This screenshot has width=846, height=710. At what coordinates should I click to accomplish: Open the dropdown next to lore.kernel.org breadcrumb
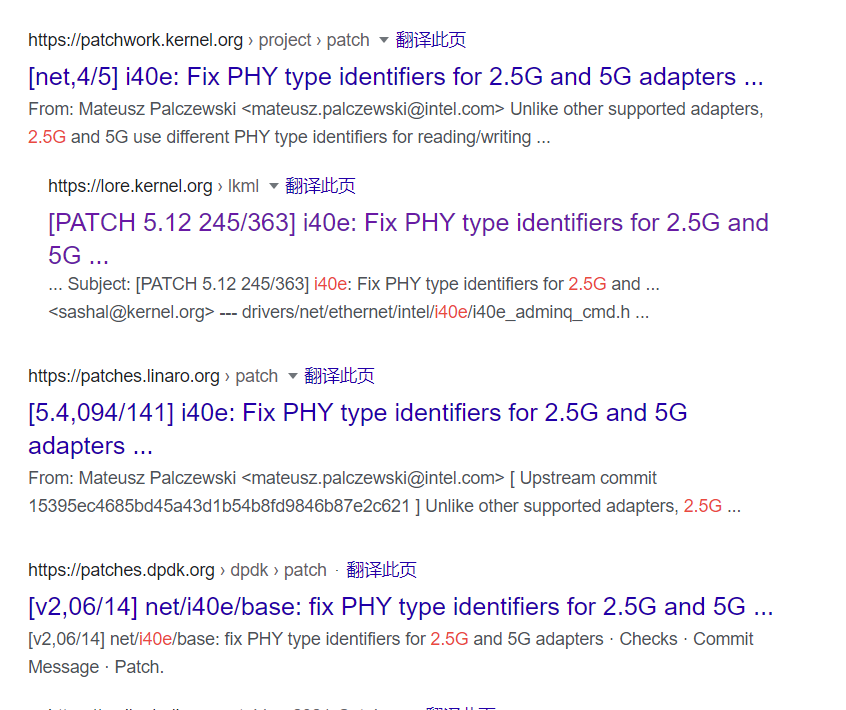[x=273, y=186]
